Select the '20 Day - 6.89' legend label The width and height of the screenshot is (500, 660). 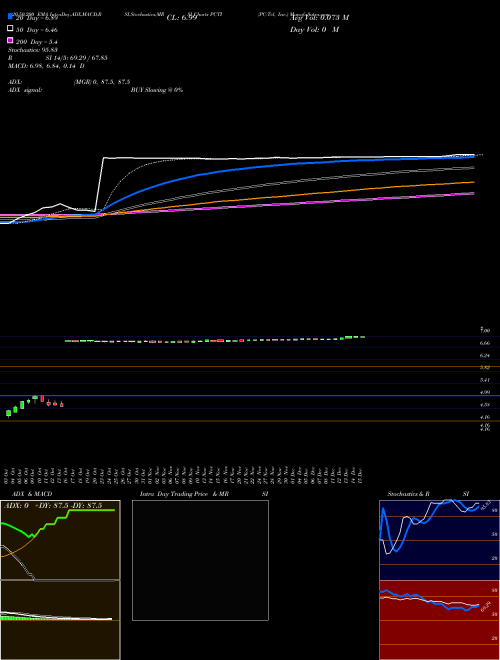pos(36,18)
